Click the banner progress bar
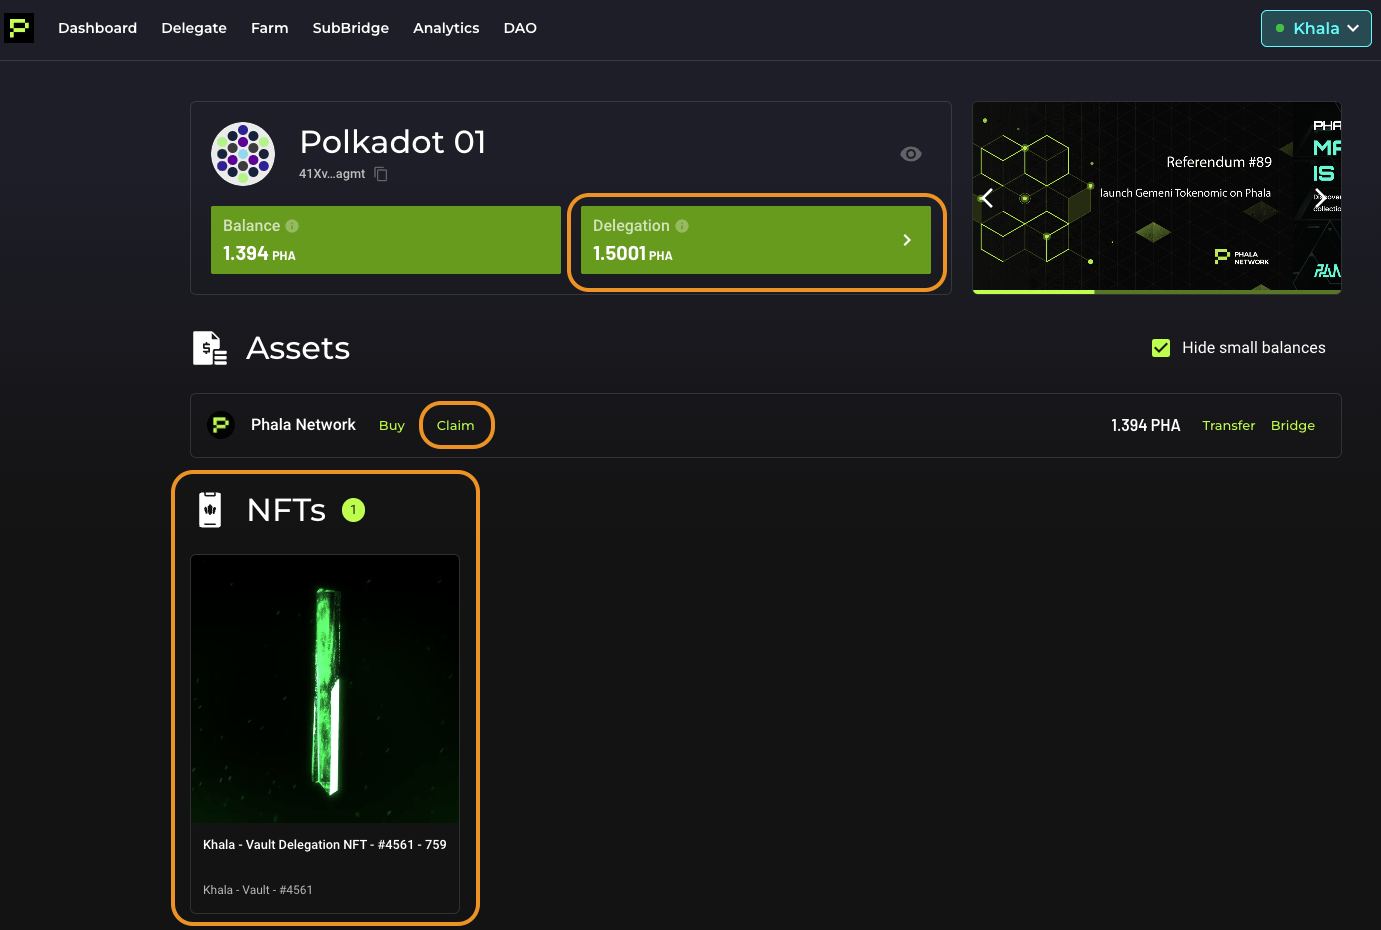Screen dimensions: 1381x930 (1157, 291)
